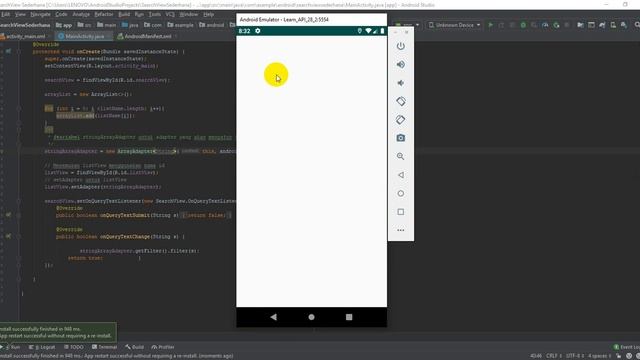Image resolution: width=640 pixels, height=360 pixels.
Task: Click the emulator sidebar Back triangle
Action: click(401, 175)
